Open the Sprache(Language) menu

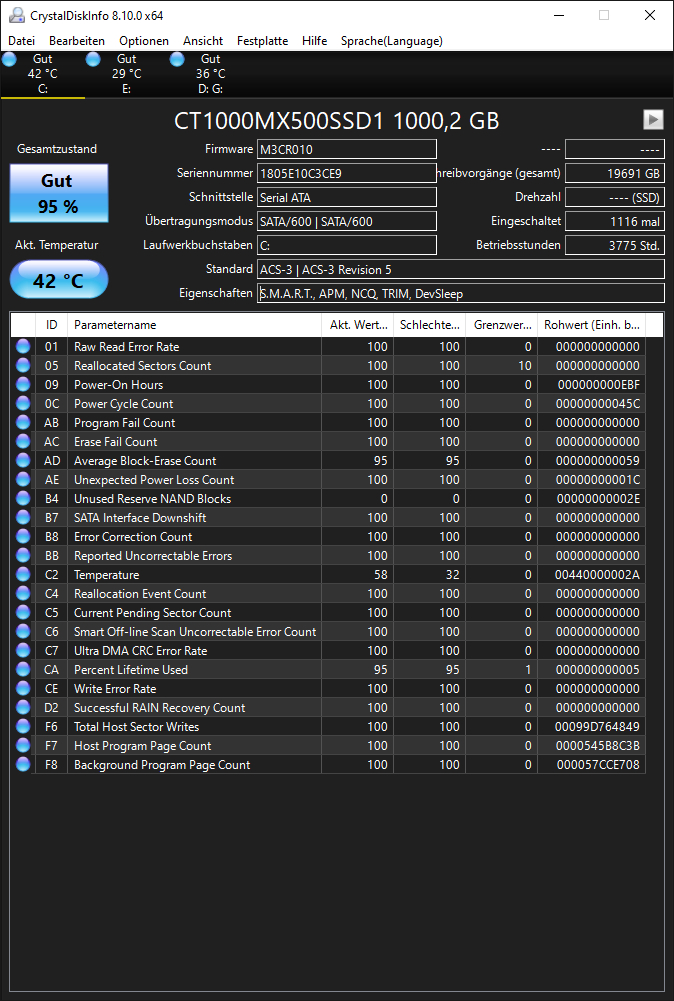pyautogui.click(x=391, y=41)
